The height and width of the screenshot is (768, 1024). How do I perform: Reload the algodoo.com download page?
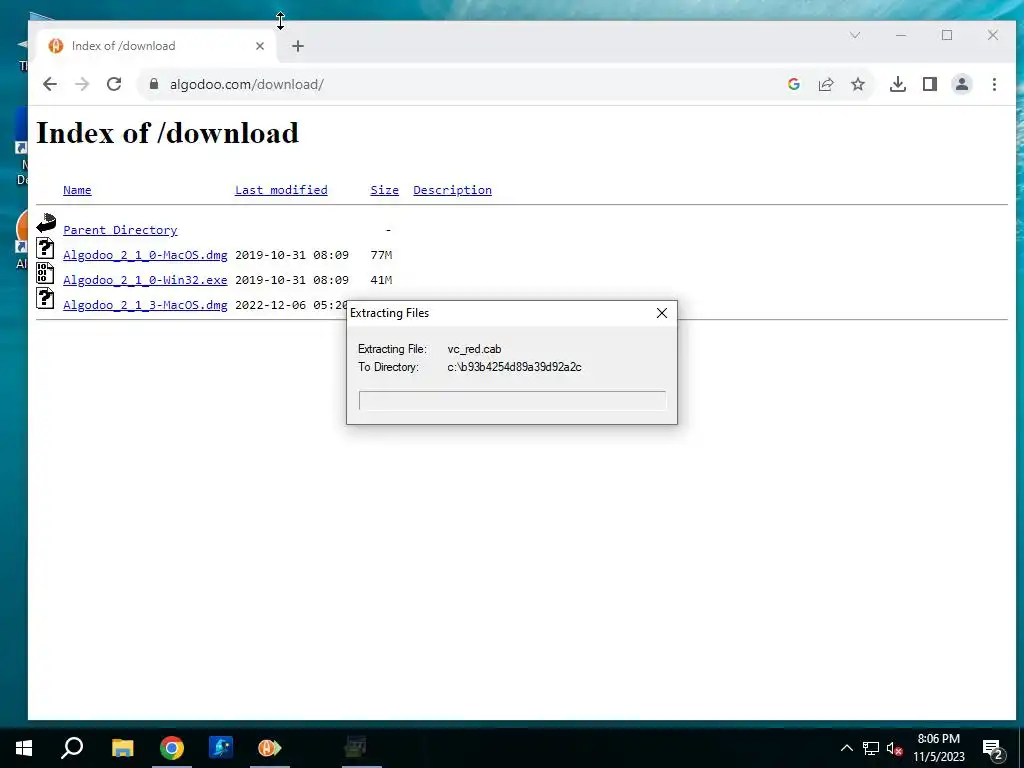(x=114, y=84)
